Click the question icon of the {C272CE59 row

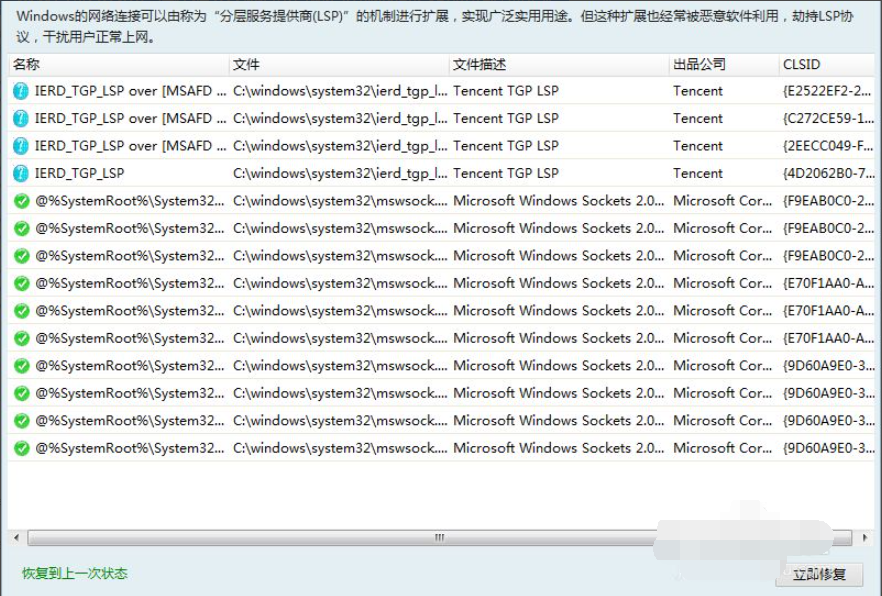21,118
